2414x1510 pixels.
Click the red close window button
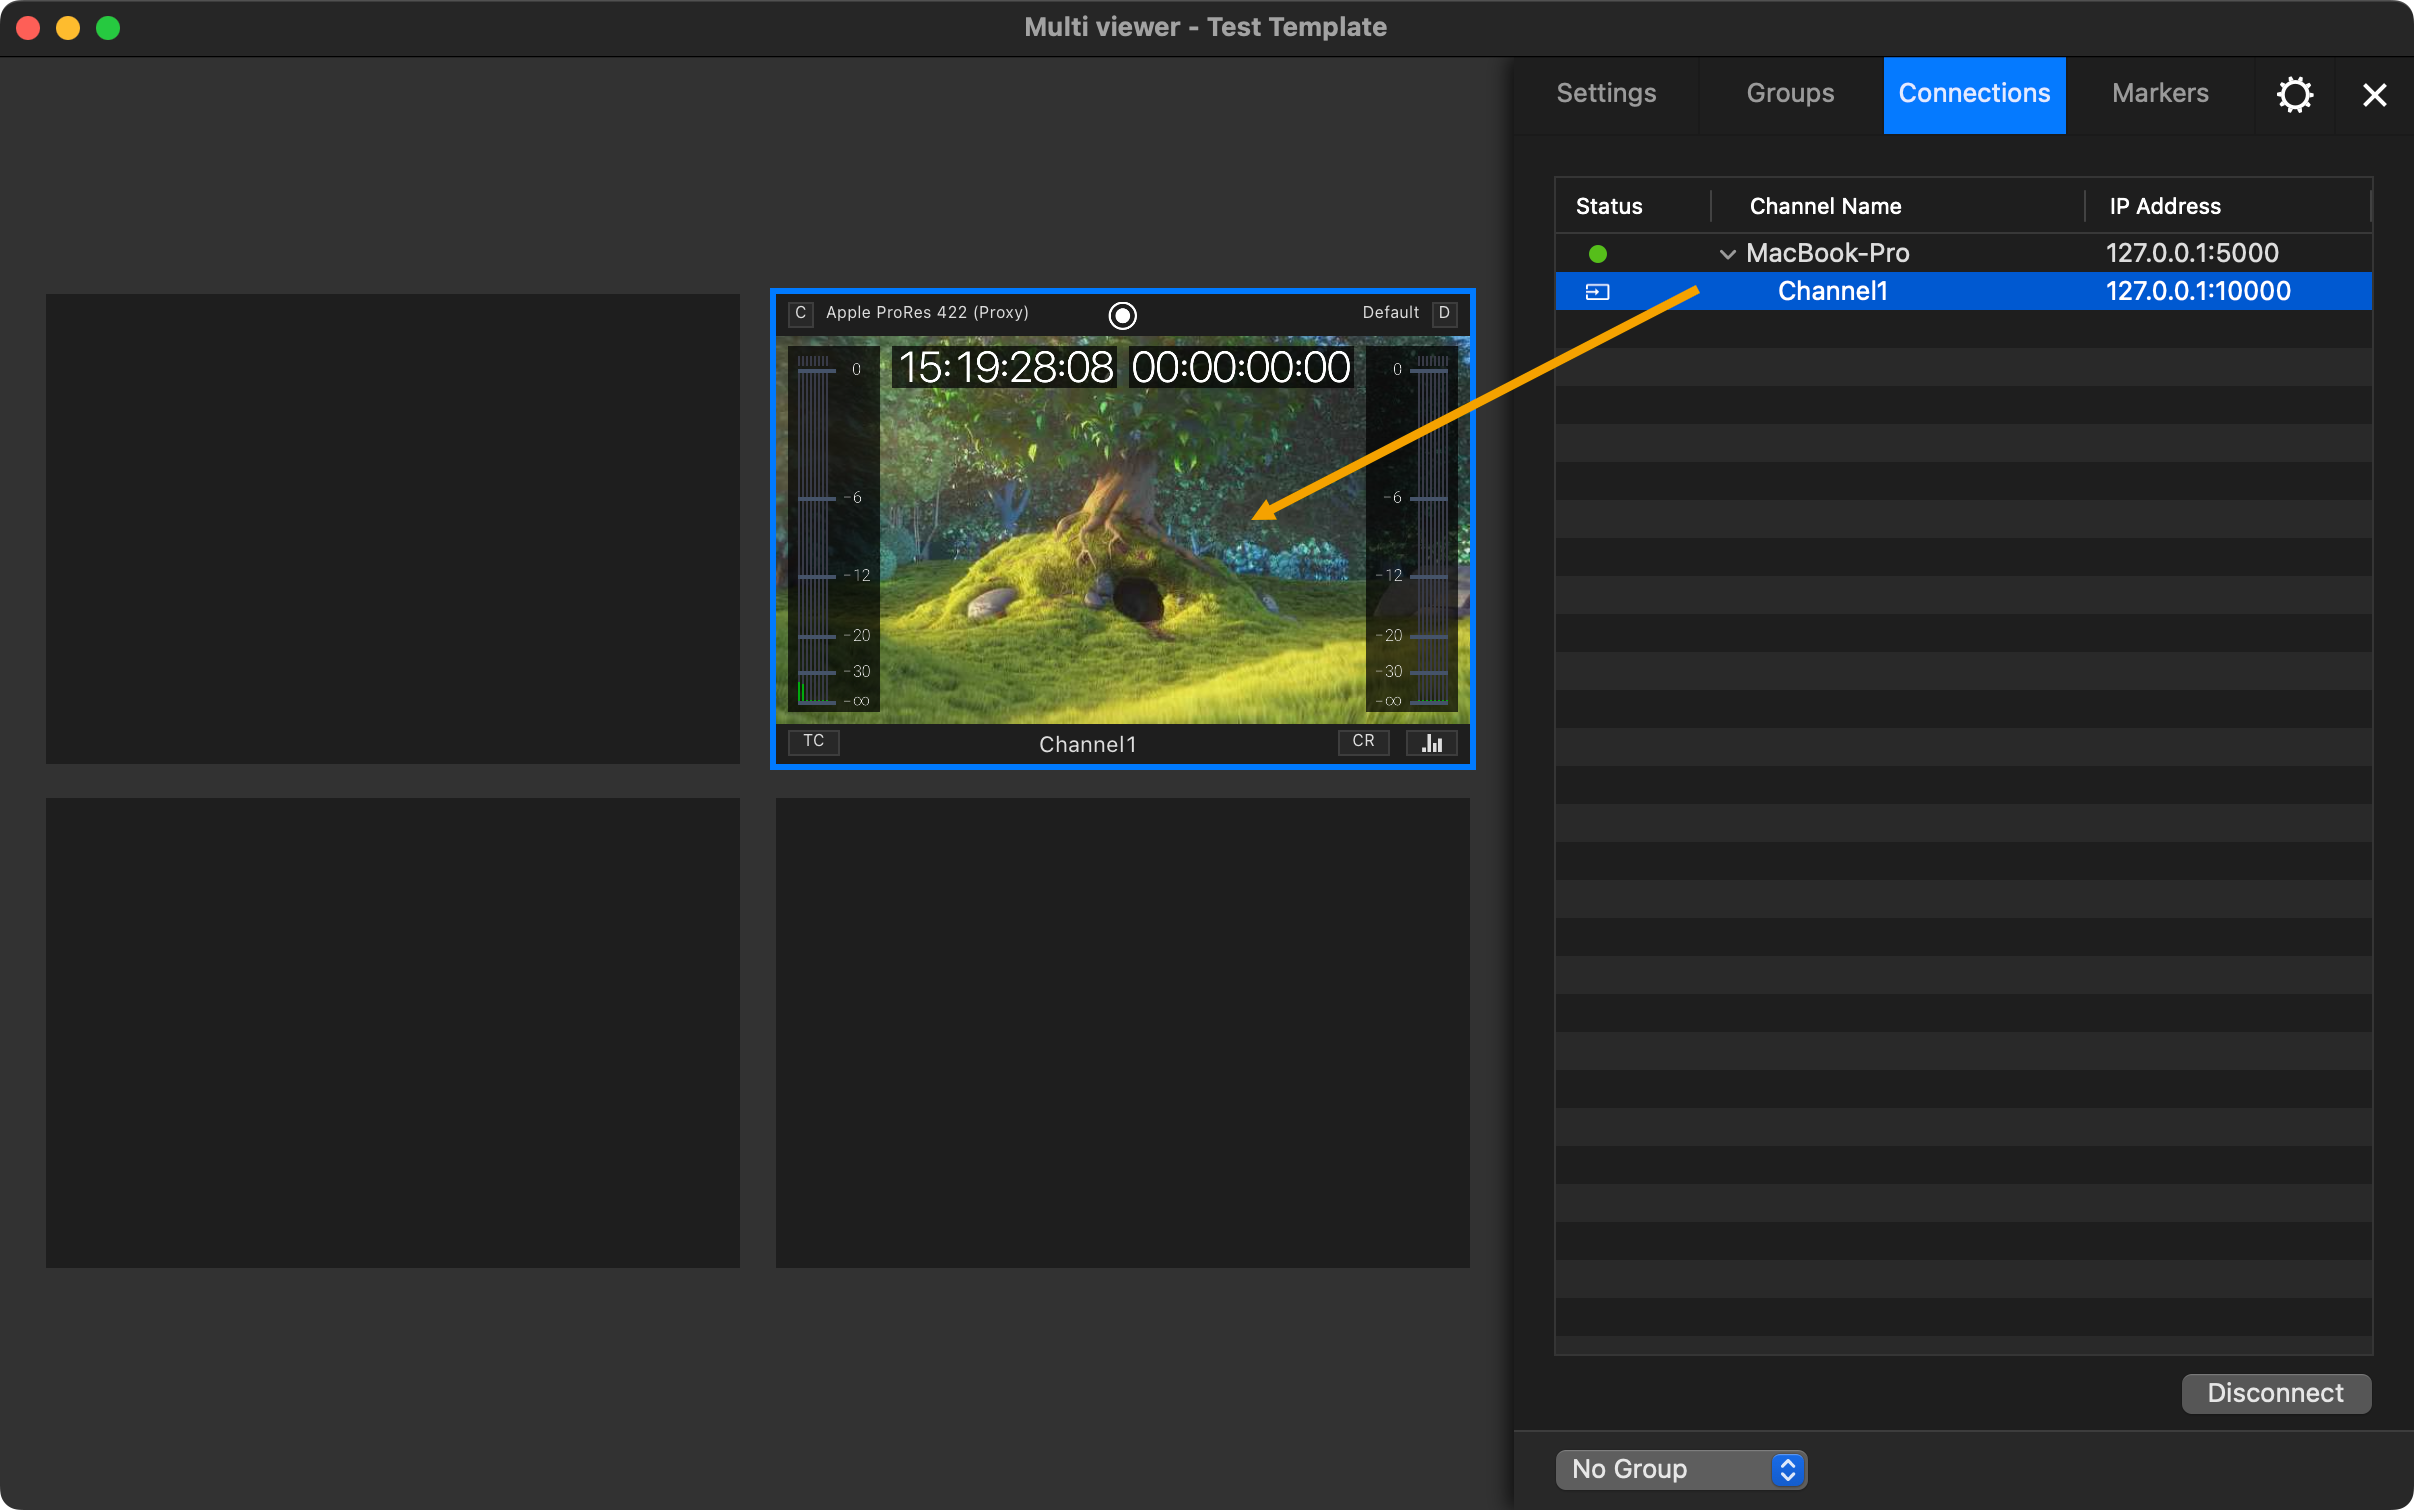[x=28, y=27]
